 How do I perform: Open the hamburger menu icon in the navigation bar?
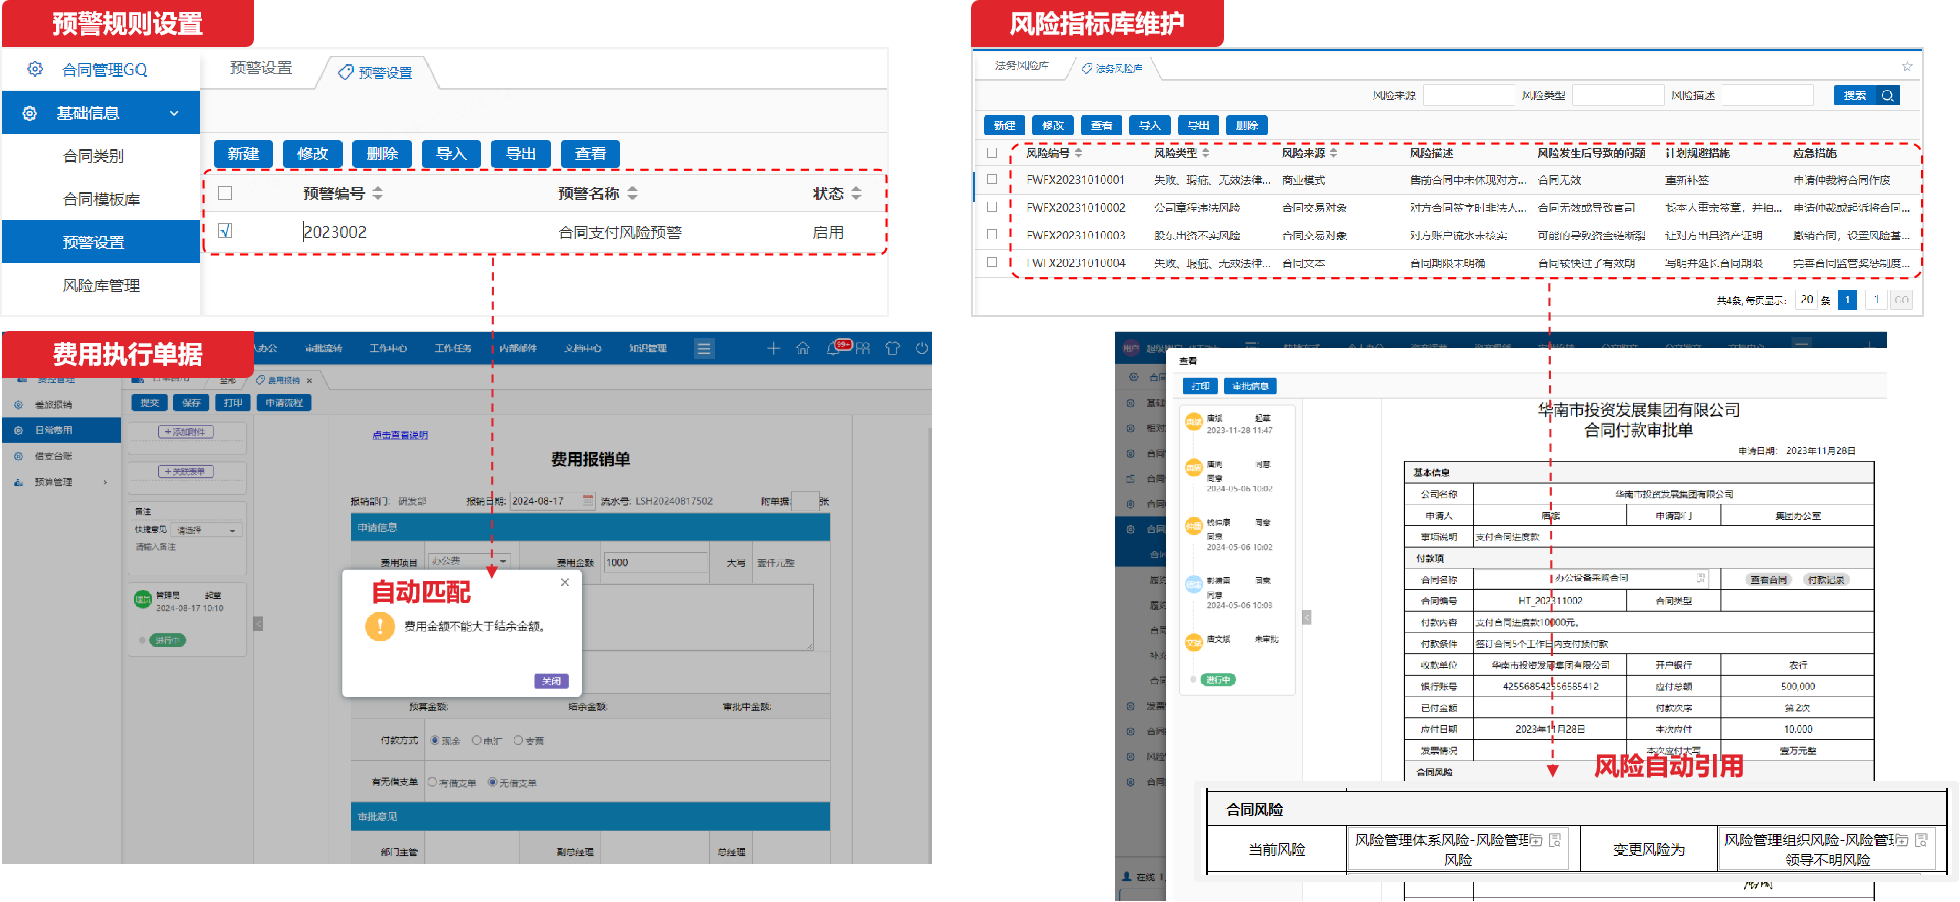coord(705,348)
